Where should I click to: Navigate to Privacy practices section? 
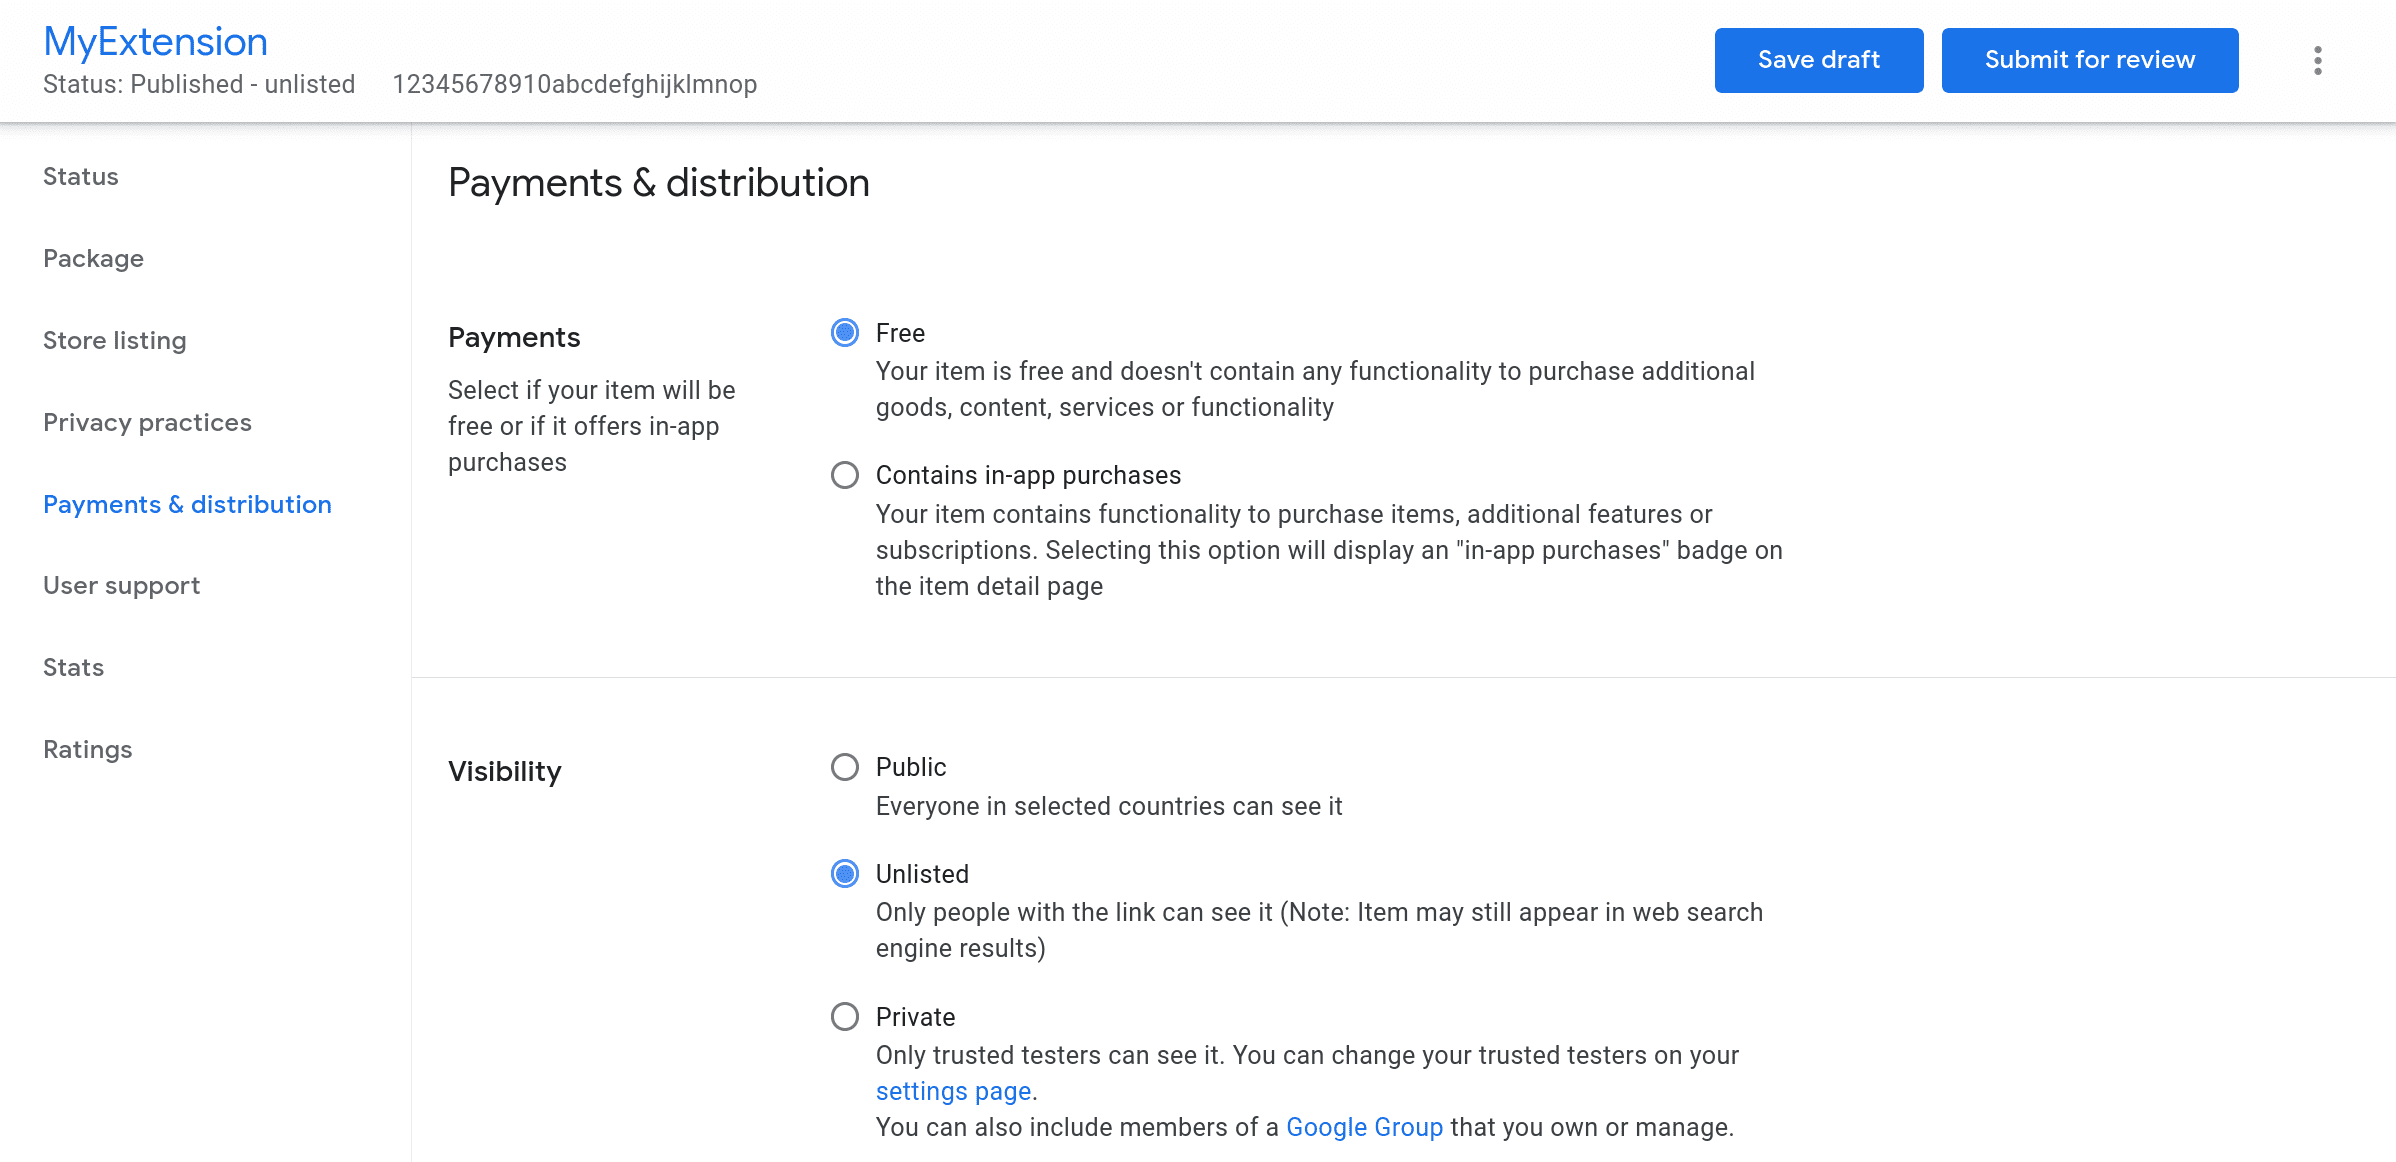click(147, 422)
